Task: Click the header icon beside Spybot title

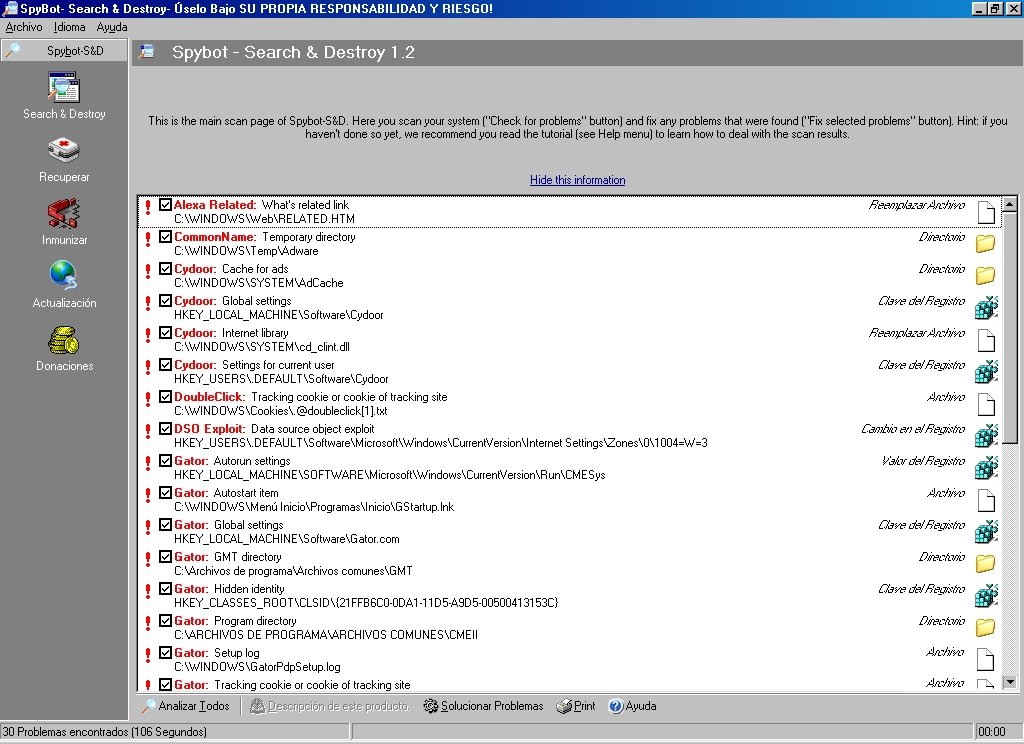Action: pyautogui.click(x=147, y=52)
